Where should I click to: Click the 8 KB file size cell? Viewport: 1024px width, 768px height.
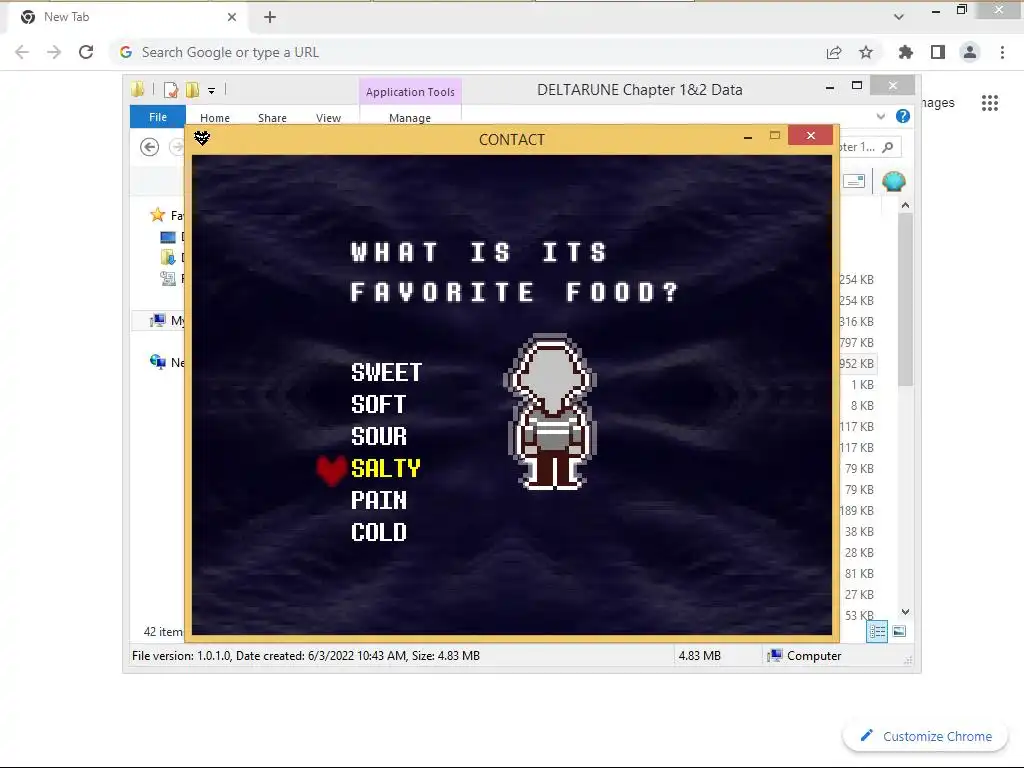tap(862, 406)
